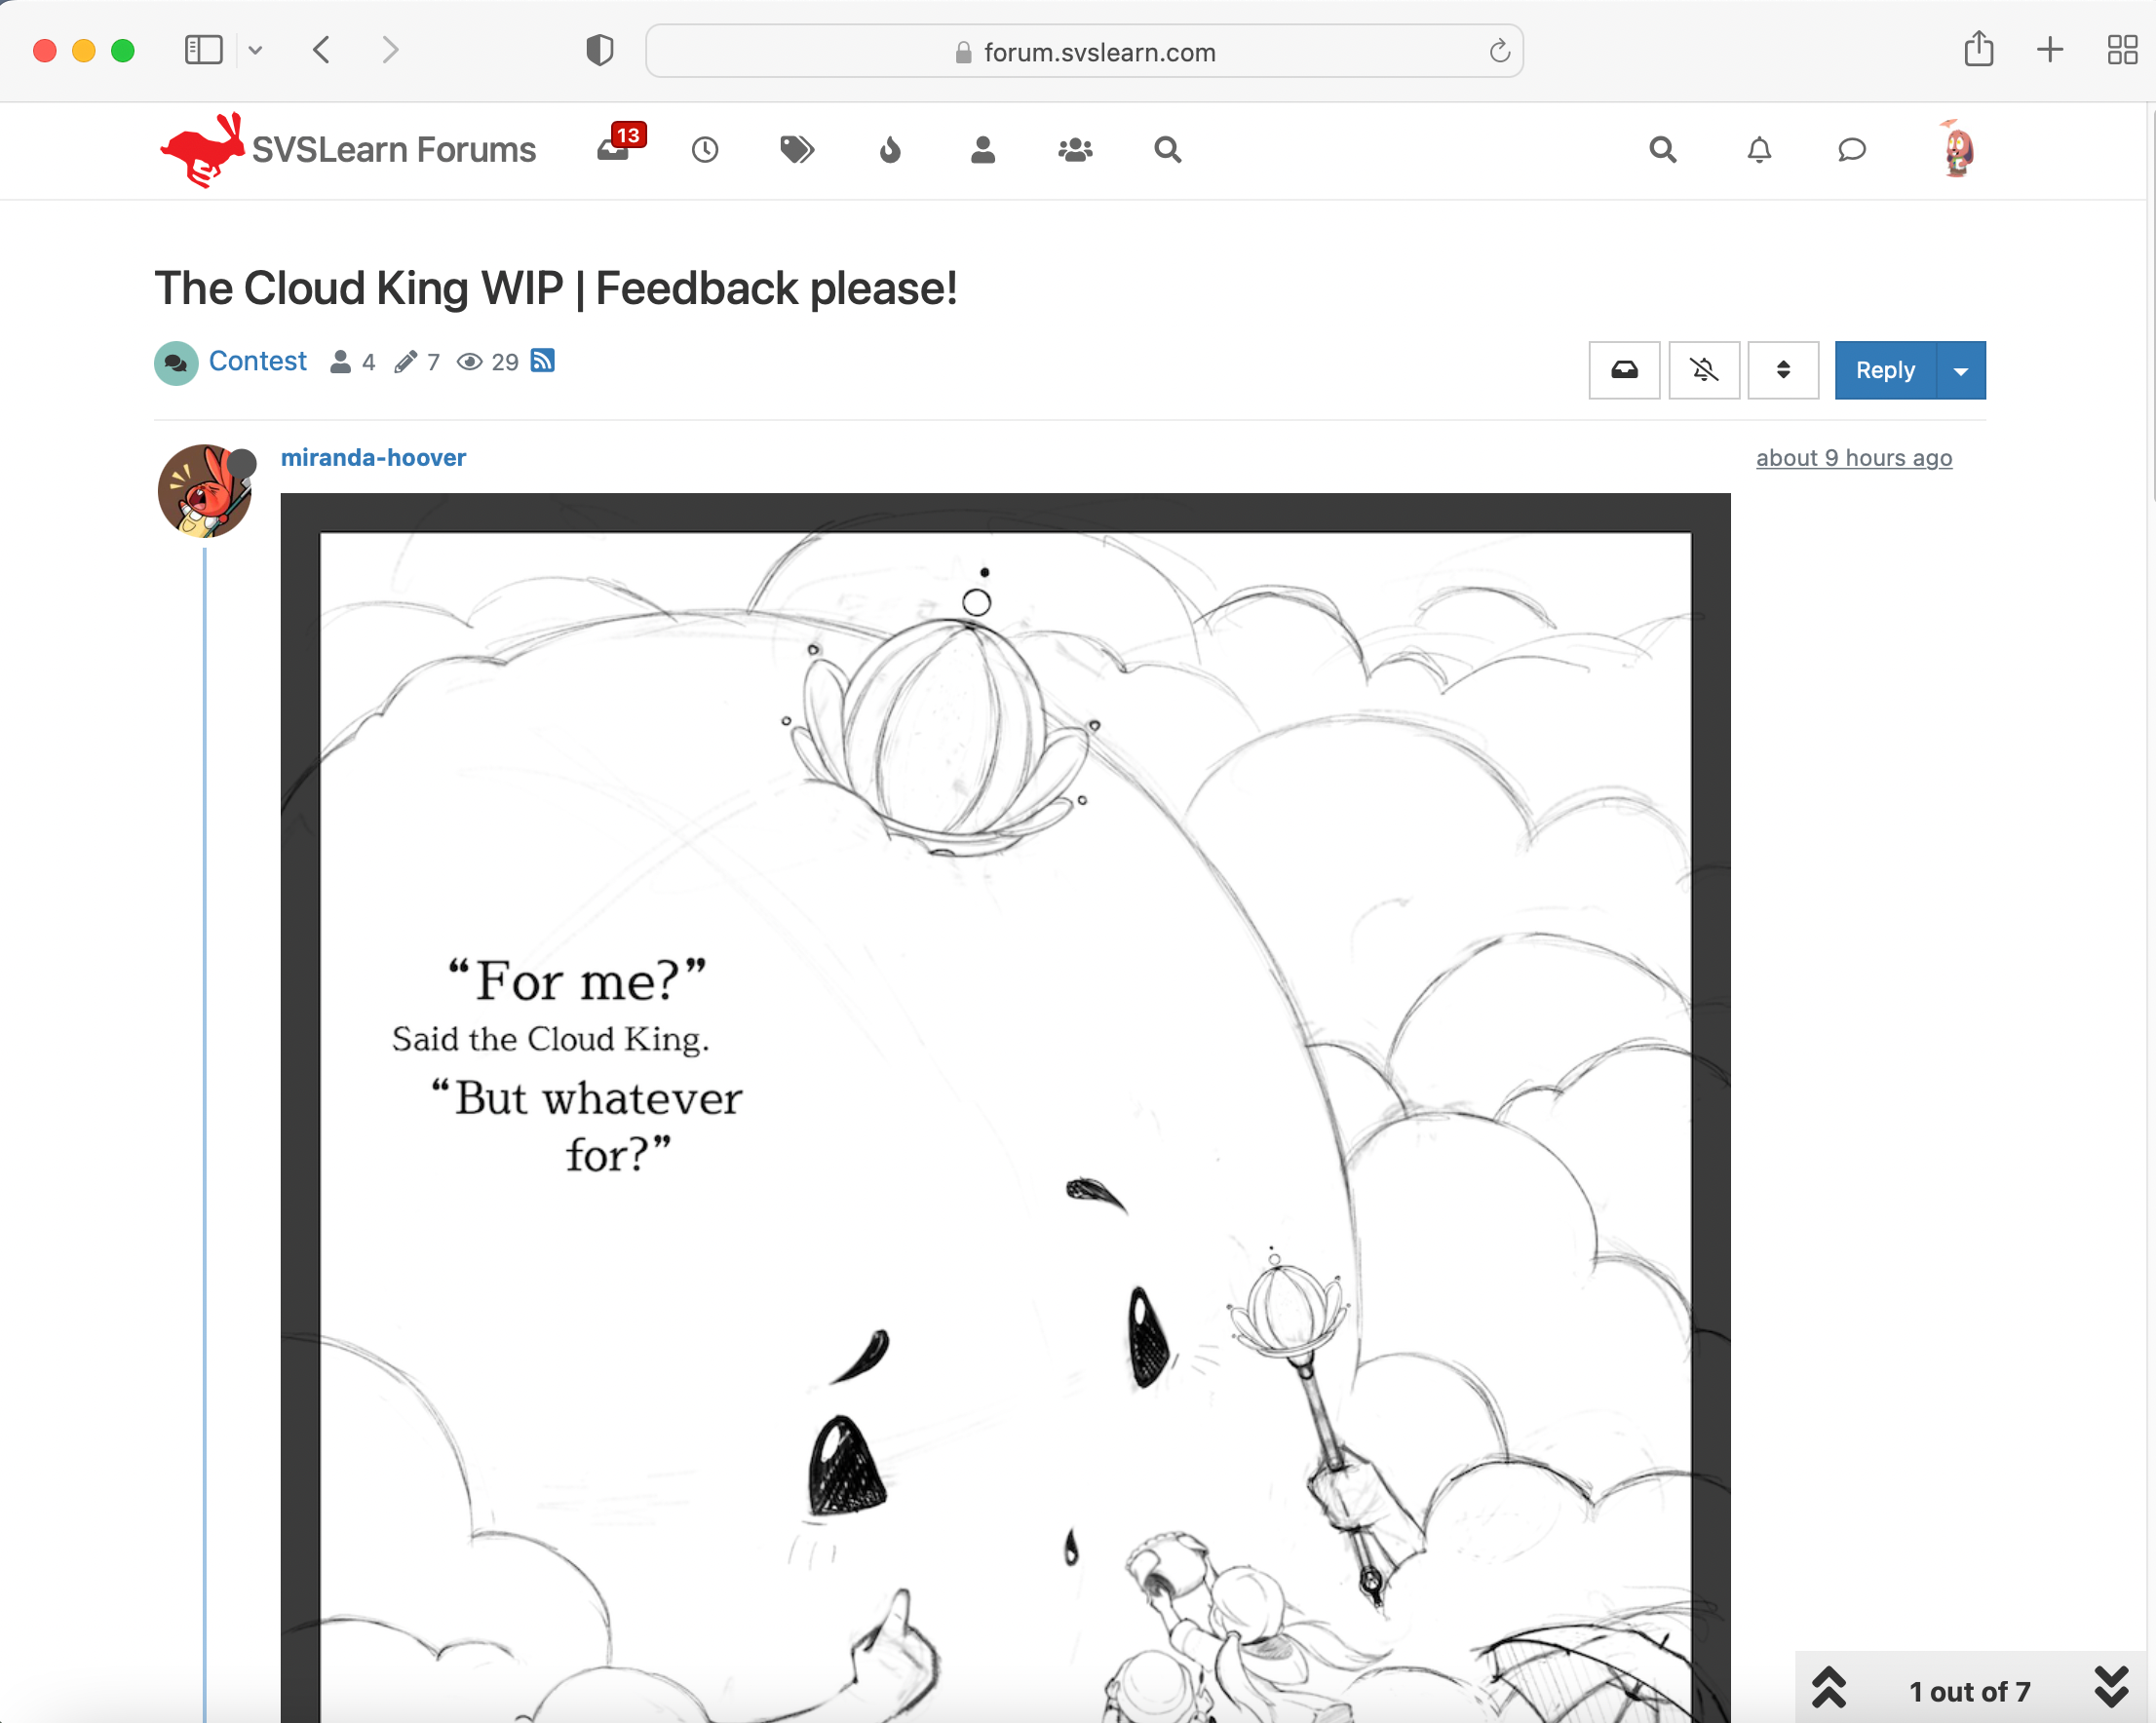The height and width of the screenshot is (1723, 2156).
Task: Click the 'about 9 hours ago' timestamp
Action: click(1854, 458)
